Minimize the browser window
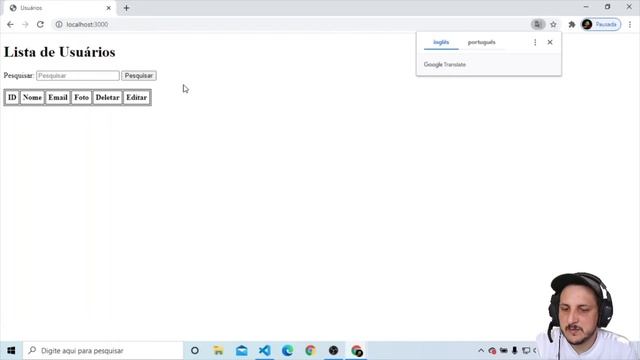This screenshot has height=360, width=640. coord(586,7)
